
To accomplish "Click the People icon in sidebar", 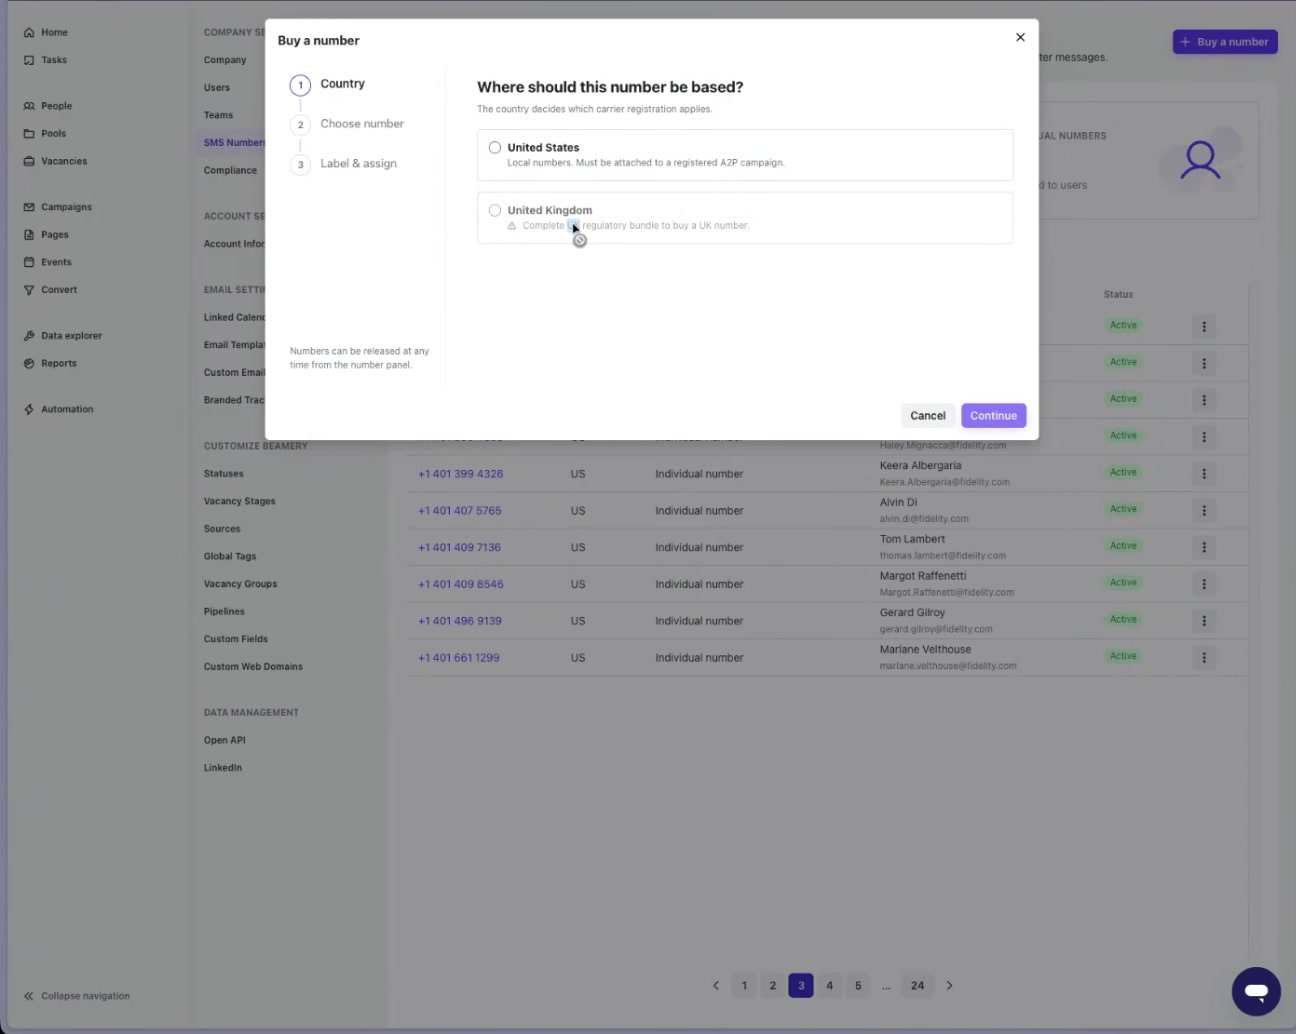I will (x=29, y=106).
